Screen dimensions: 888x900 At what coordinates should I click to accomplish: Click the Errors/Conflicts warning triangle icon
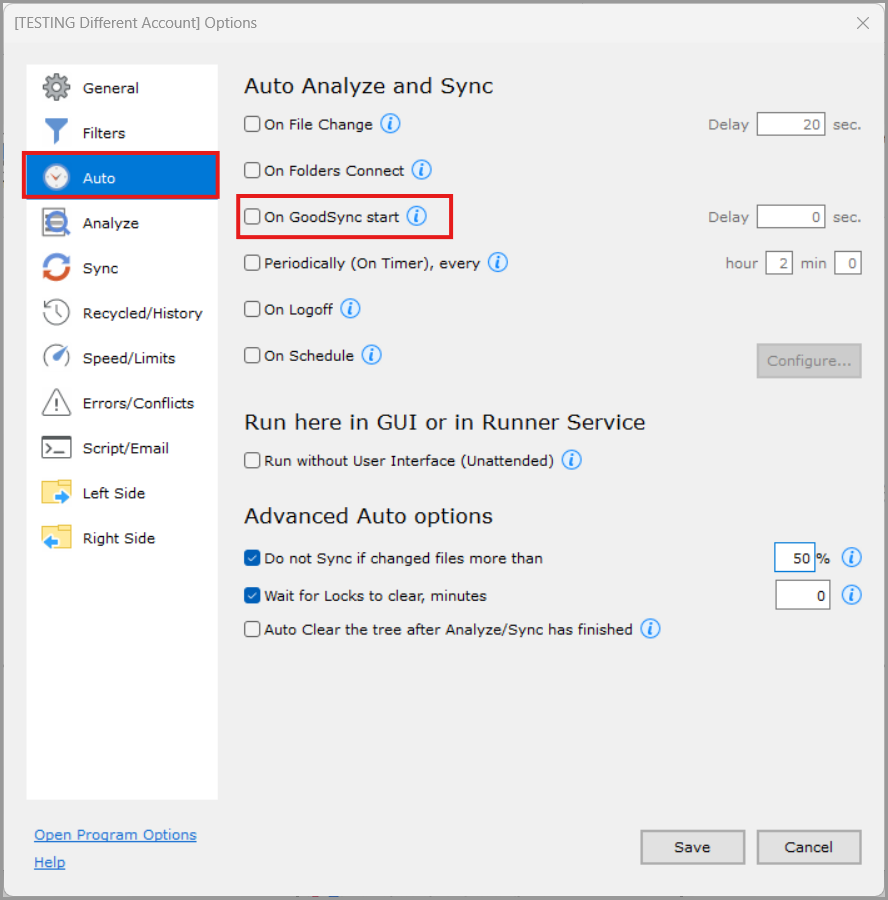click(56, 402)
